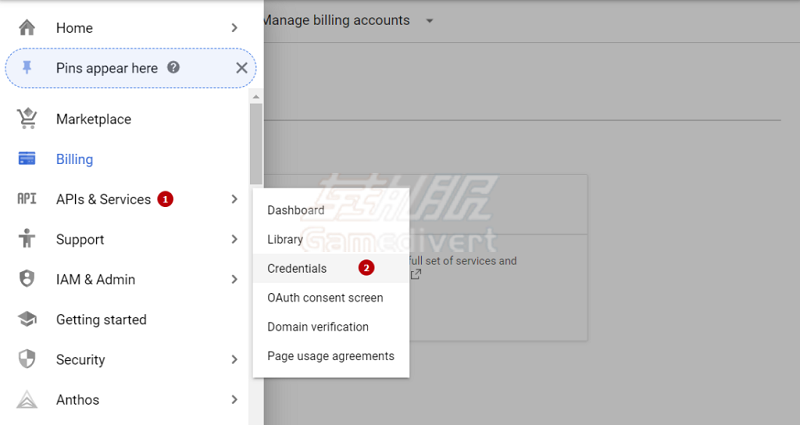Open OAuth consent screen from submenu

(331, 297)
